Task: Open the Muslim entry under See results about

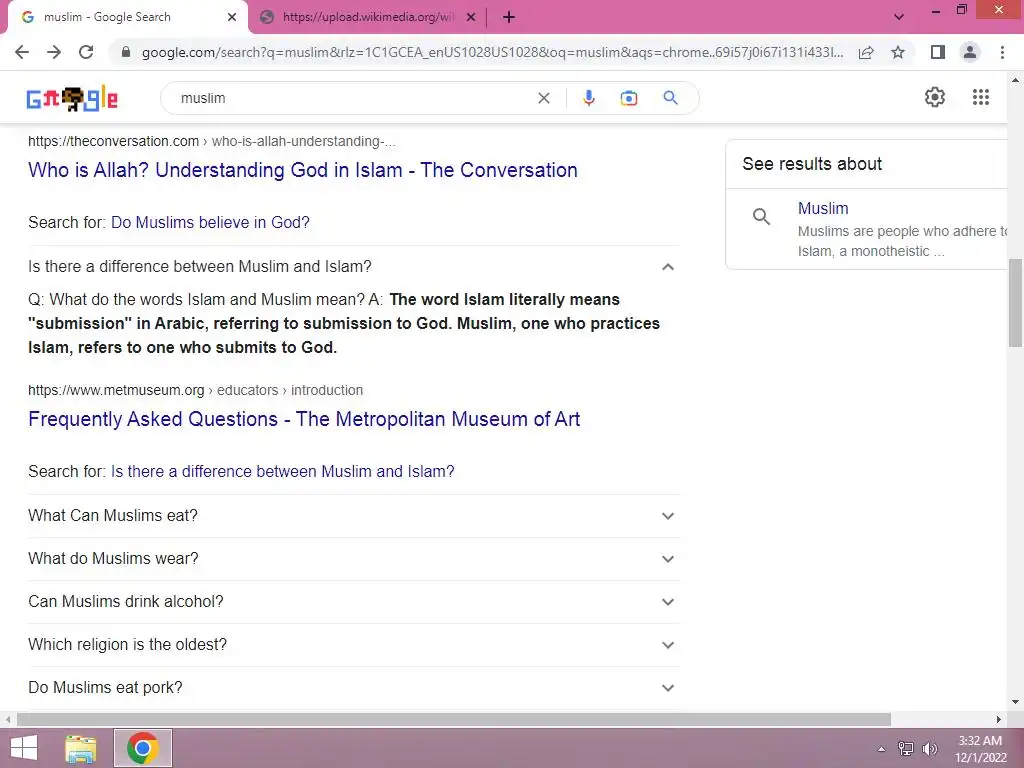Action: point(823,208)
